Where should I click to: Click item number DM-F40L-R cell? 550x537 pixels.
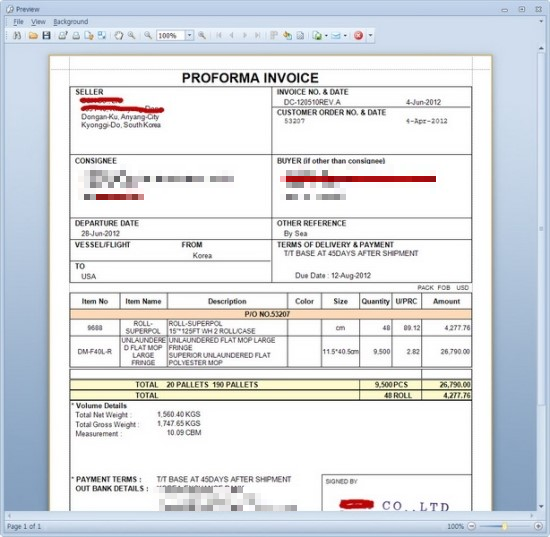coord(95,351)
